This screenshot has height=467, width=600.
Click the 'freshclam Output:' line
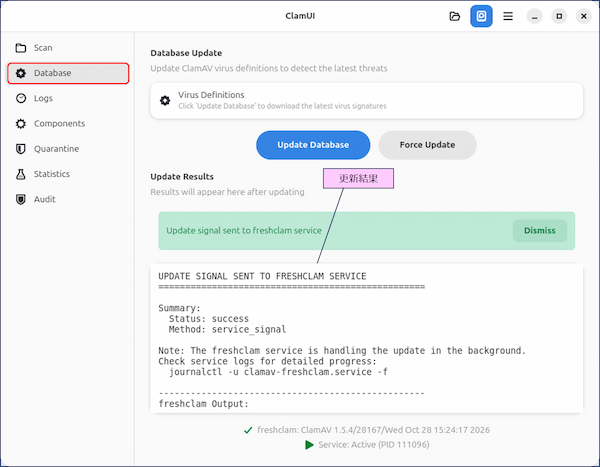click(x=204, y=404)
